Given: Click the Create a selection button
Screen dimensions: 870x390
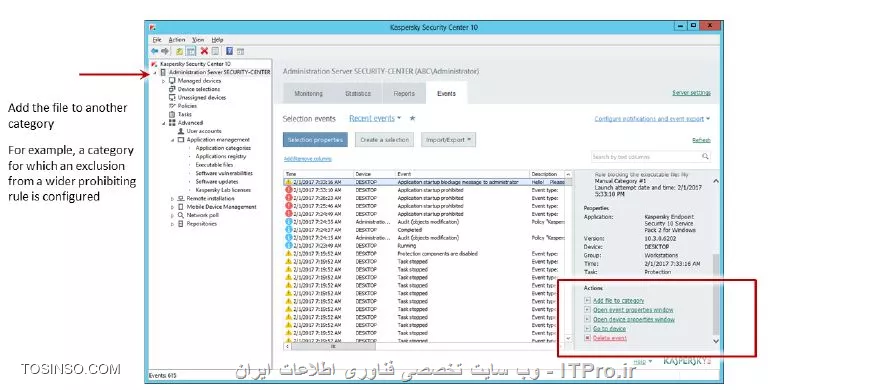Looking at the screenshot, I should pyautogui.click(x=385, y=140).
